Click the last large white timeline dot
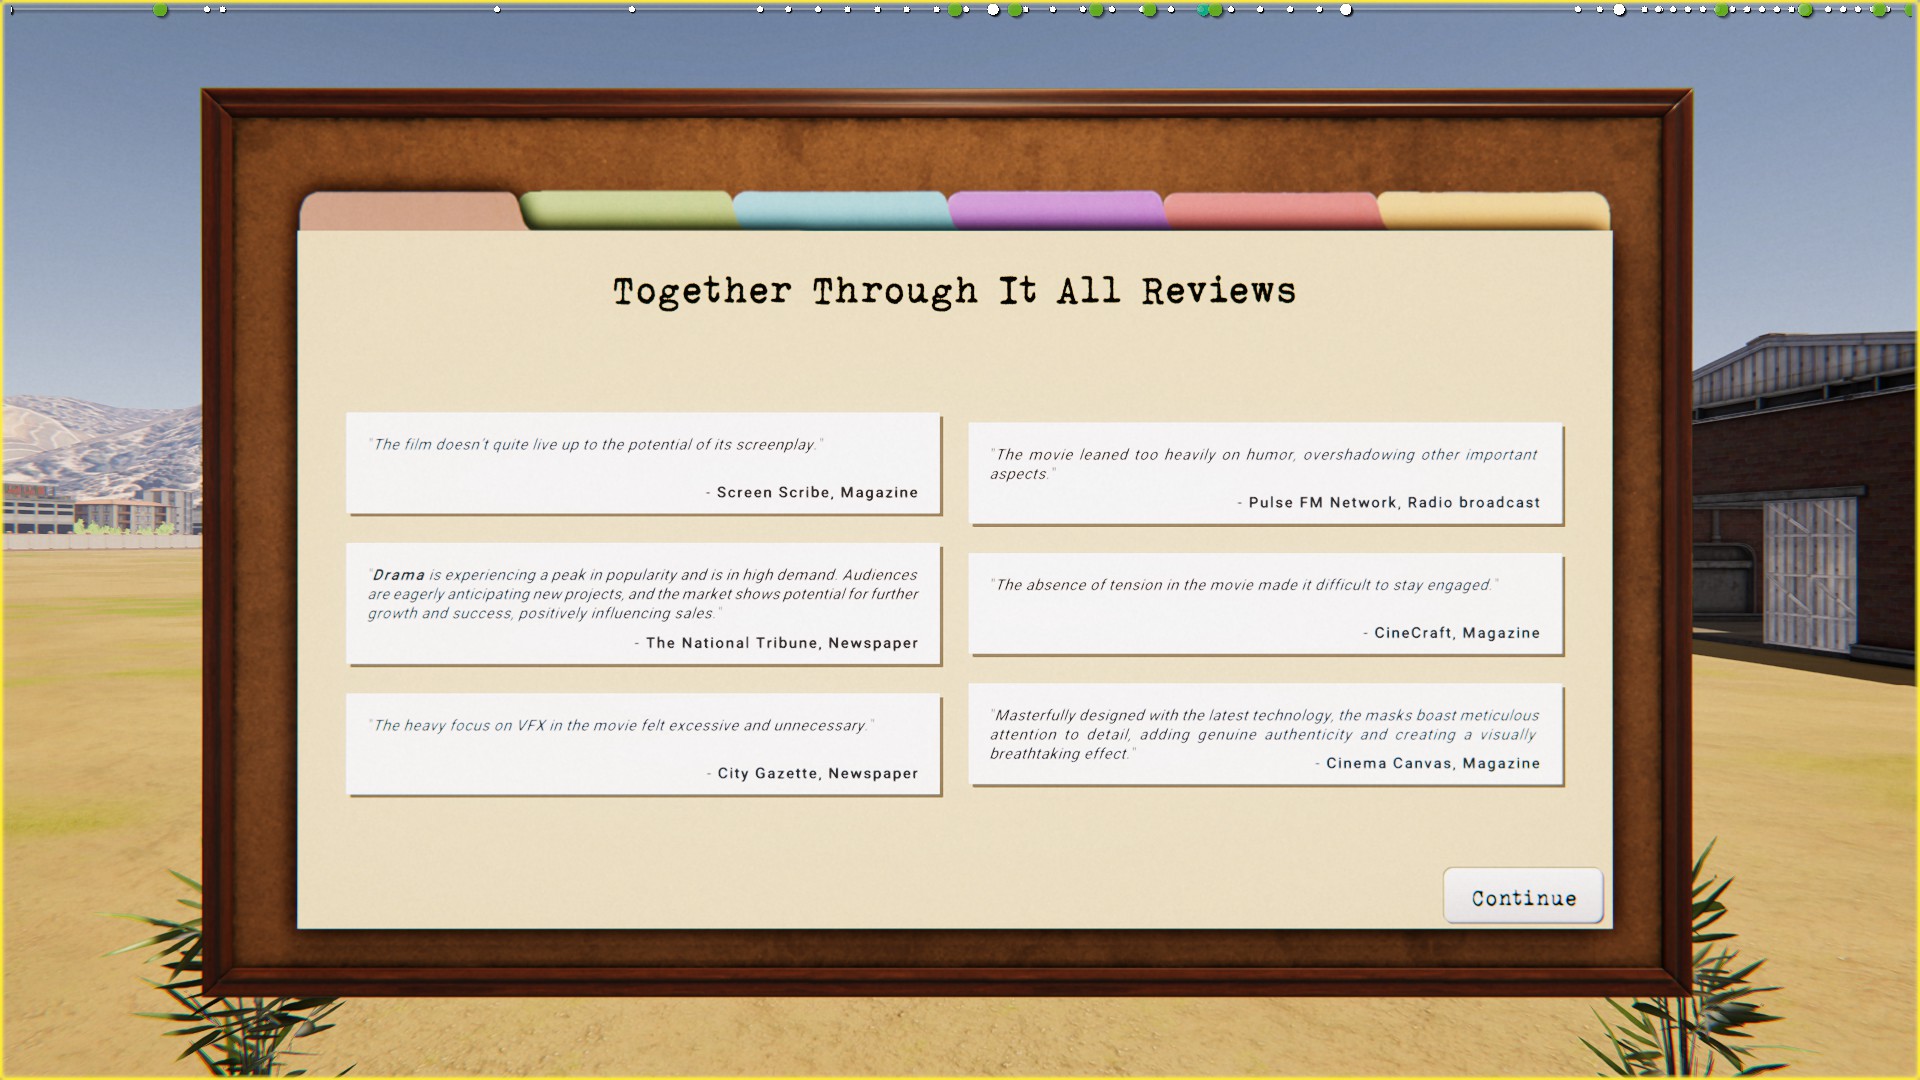1920x1080 pixels. pyautogui.click(x=1619, y=10)
